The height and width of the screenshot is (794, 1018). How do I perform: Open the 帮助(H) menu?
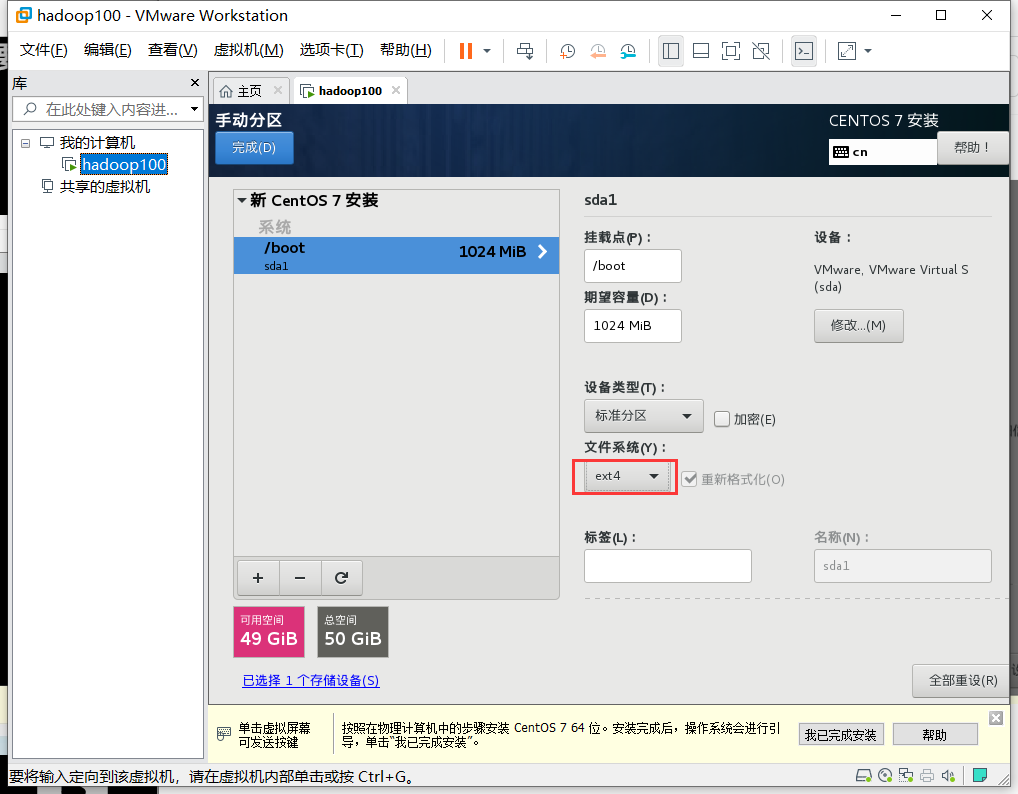(x=406, y=50)
